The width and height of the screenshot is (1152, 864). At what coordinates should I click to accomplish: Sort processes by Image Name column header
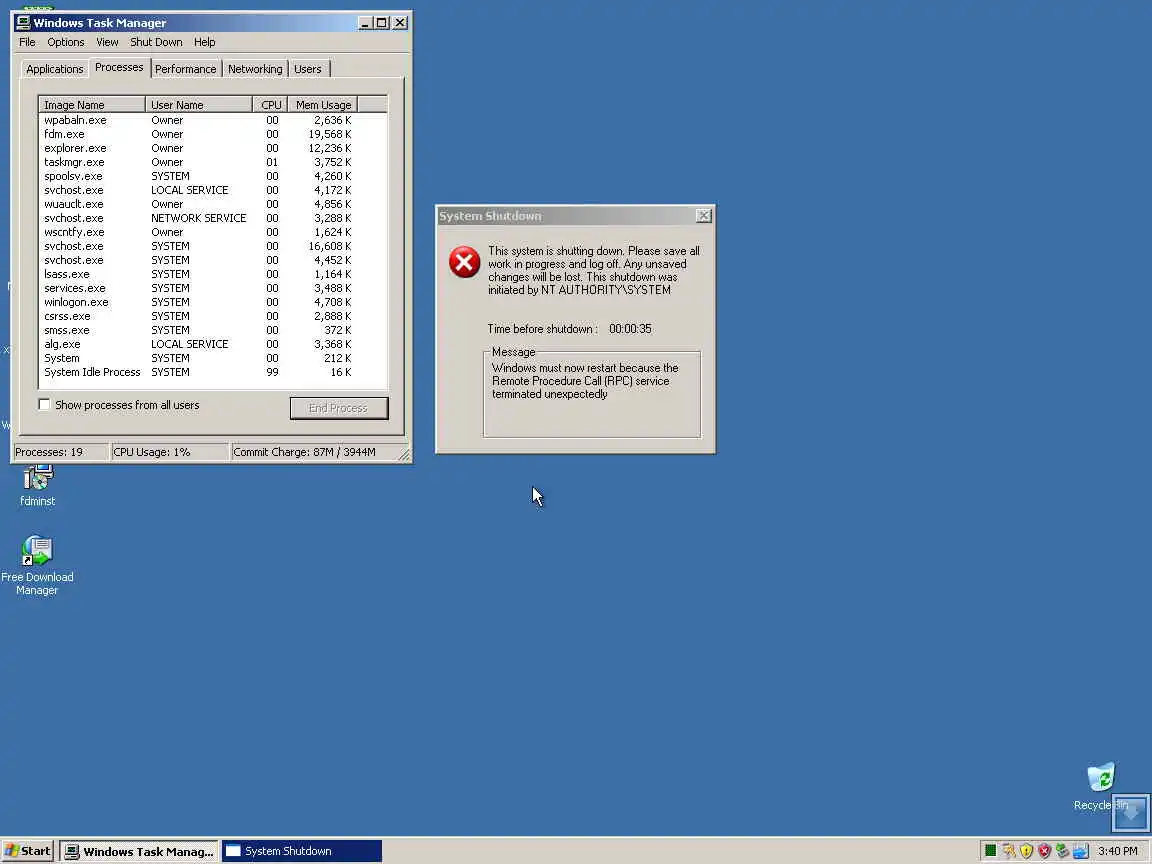92,104
